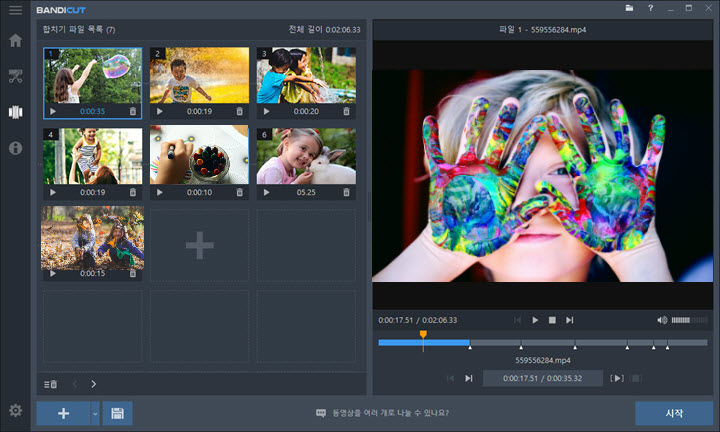Click the blue 시작 start button
This screenshot has width=720, height=432.
click(674, 413)
